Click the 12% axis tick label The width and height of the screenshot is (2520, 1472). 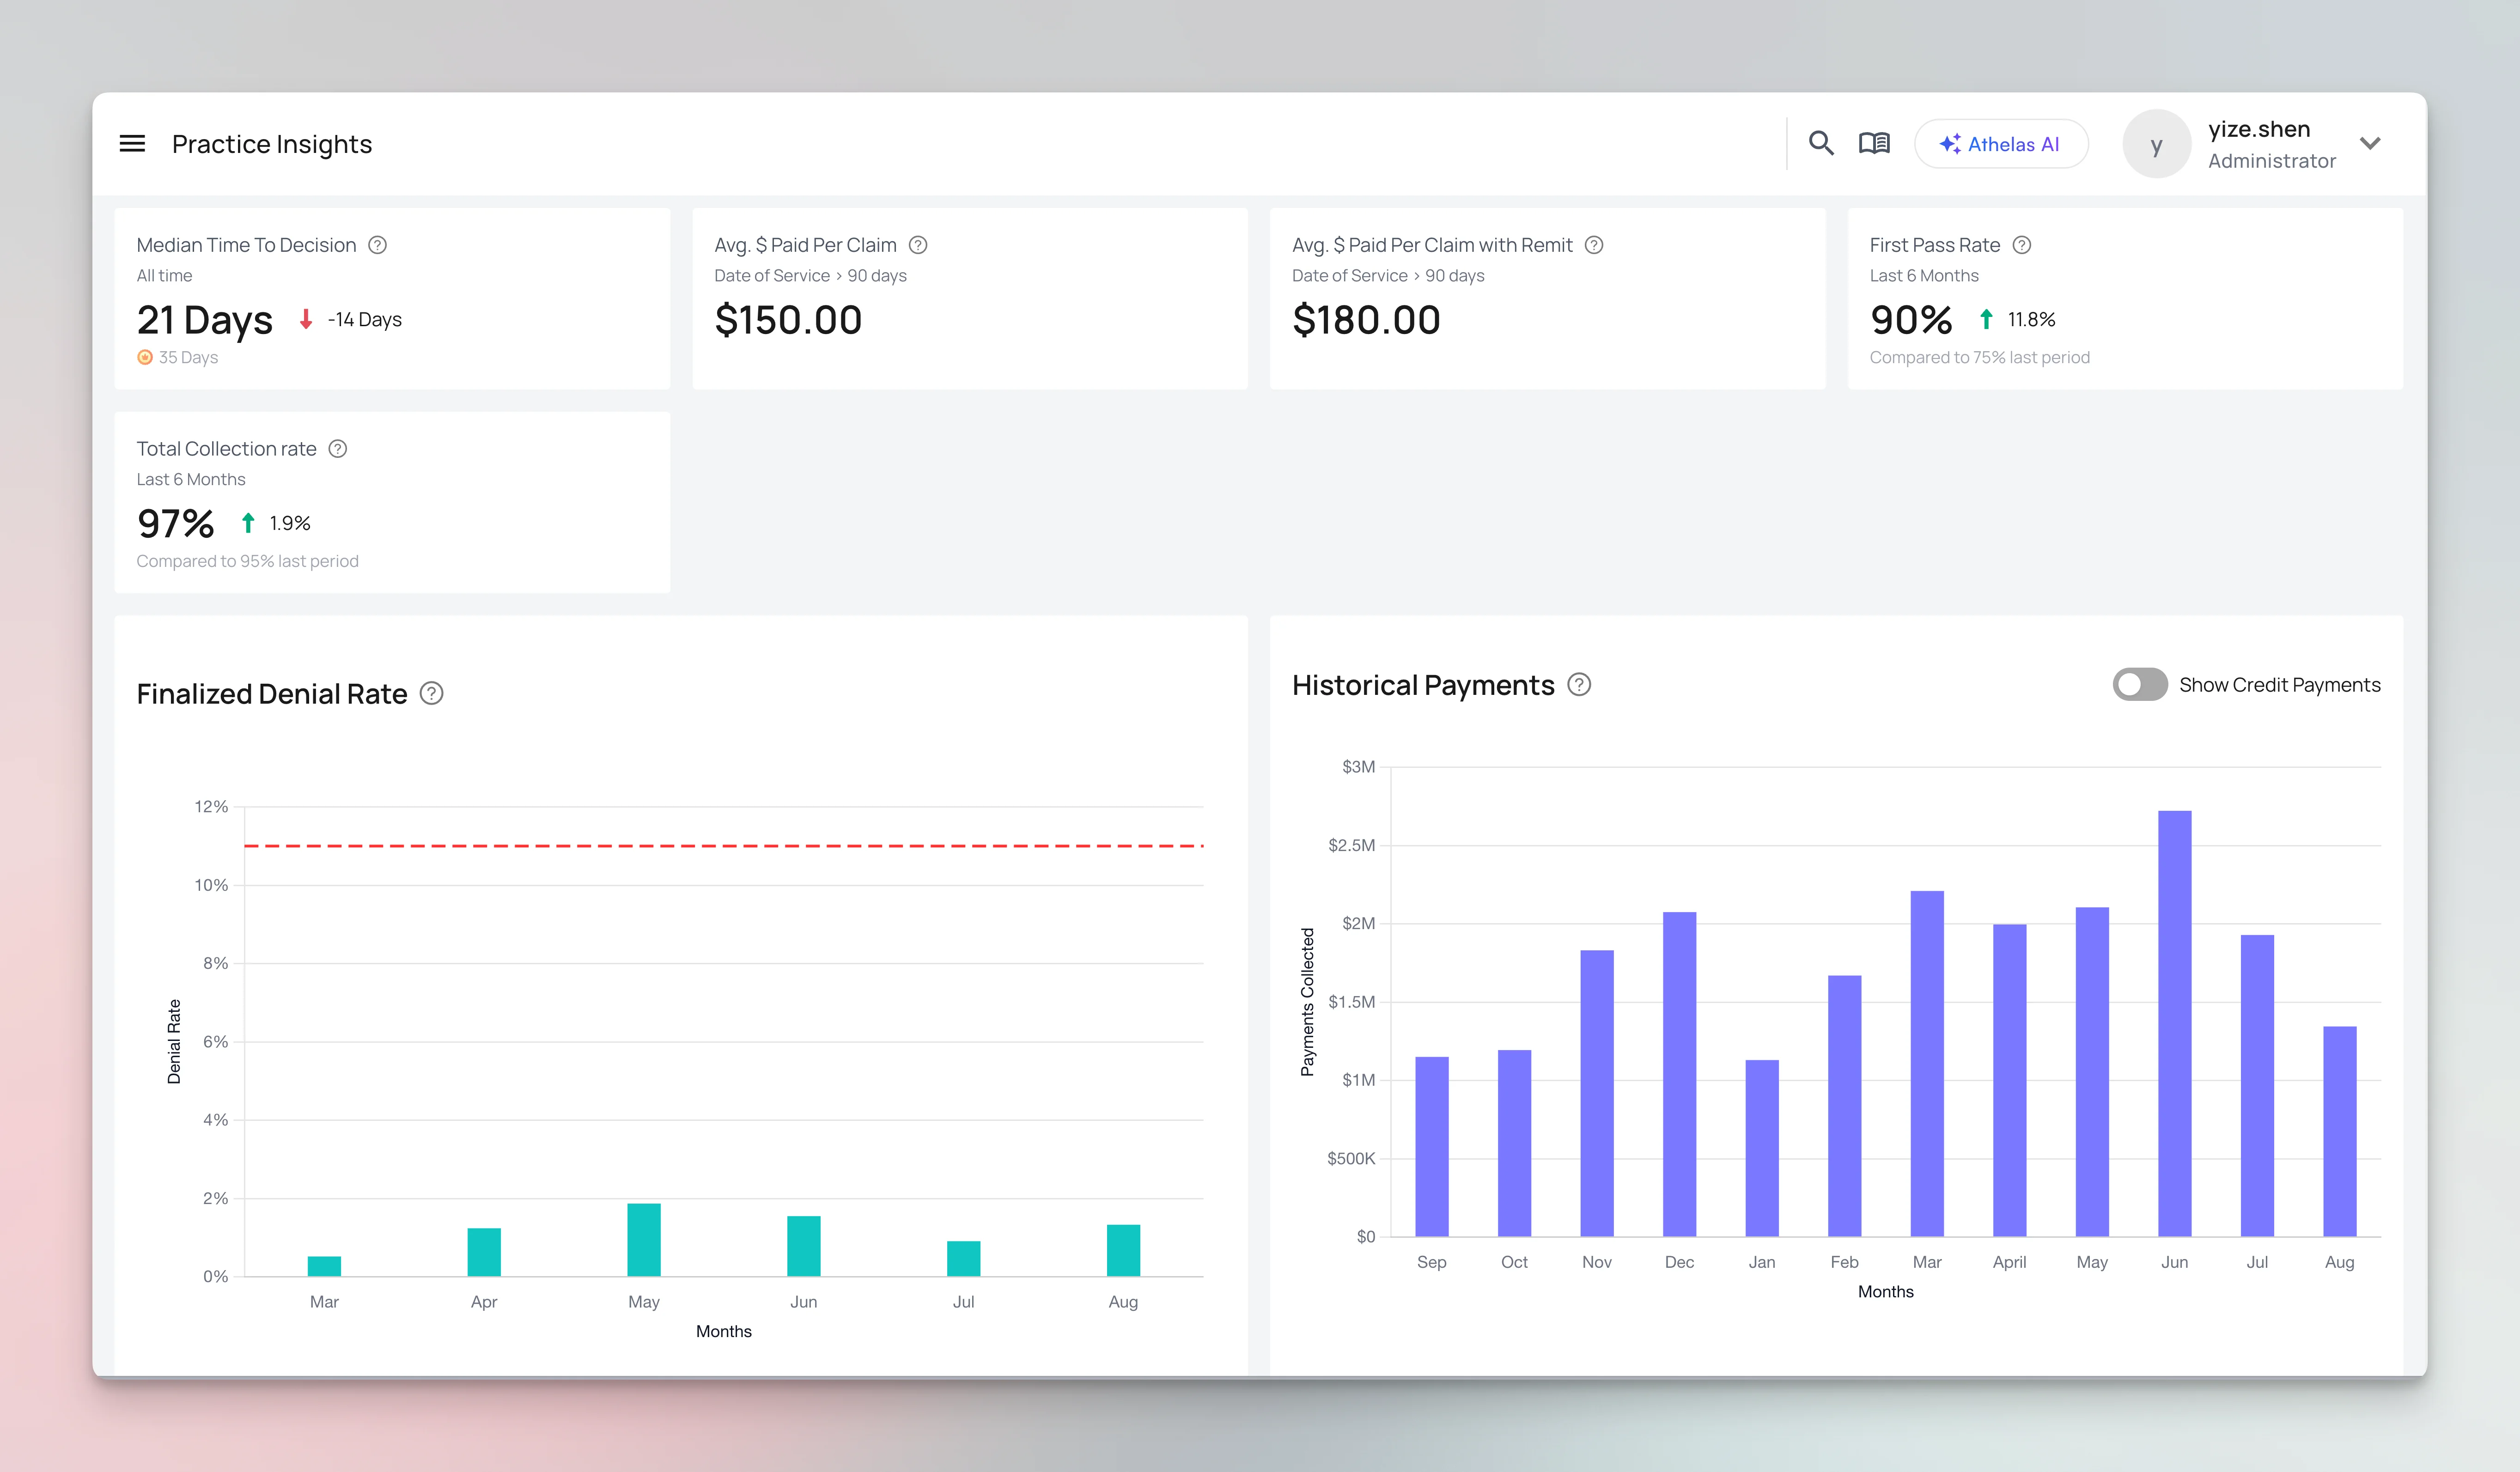coord(211,807)
